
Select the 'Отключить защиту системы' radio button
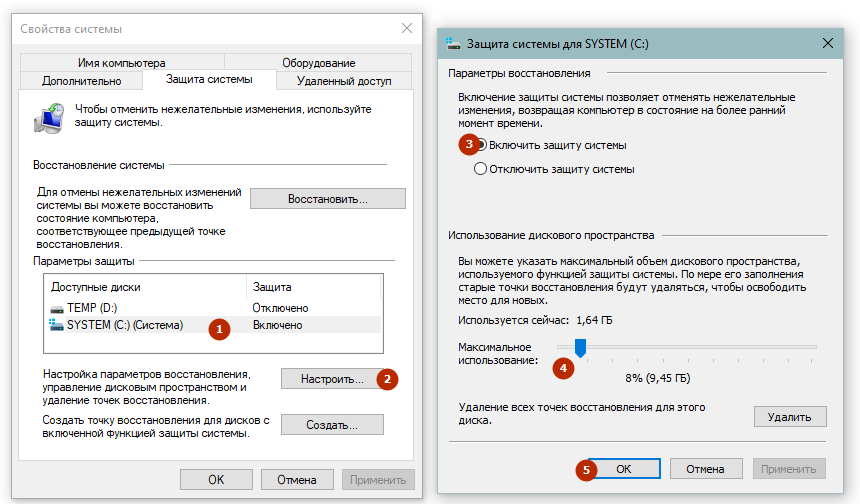(x=481, y=169)
